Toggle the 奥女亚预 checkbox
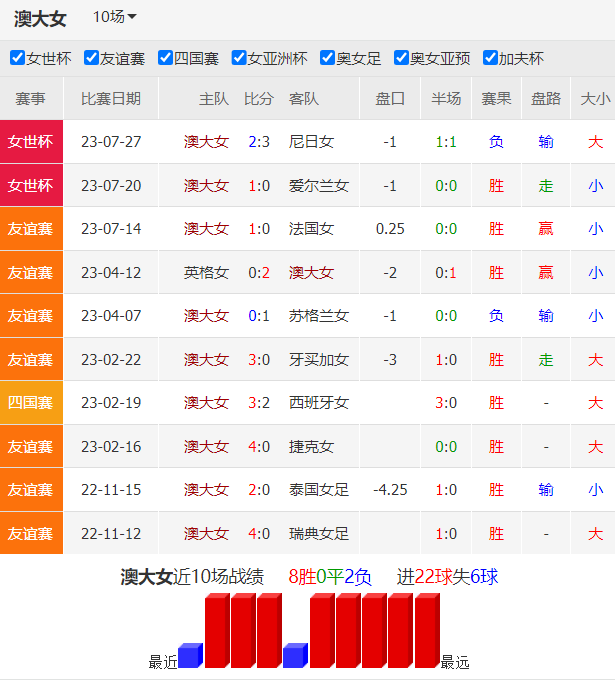The image size is (615, 682). click(x=402, y=58)
